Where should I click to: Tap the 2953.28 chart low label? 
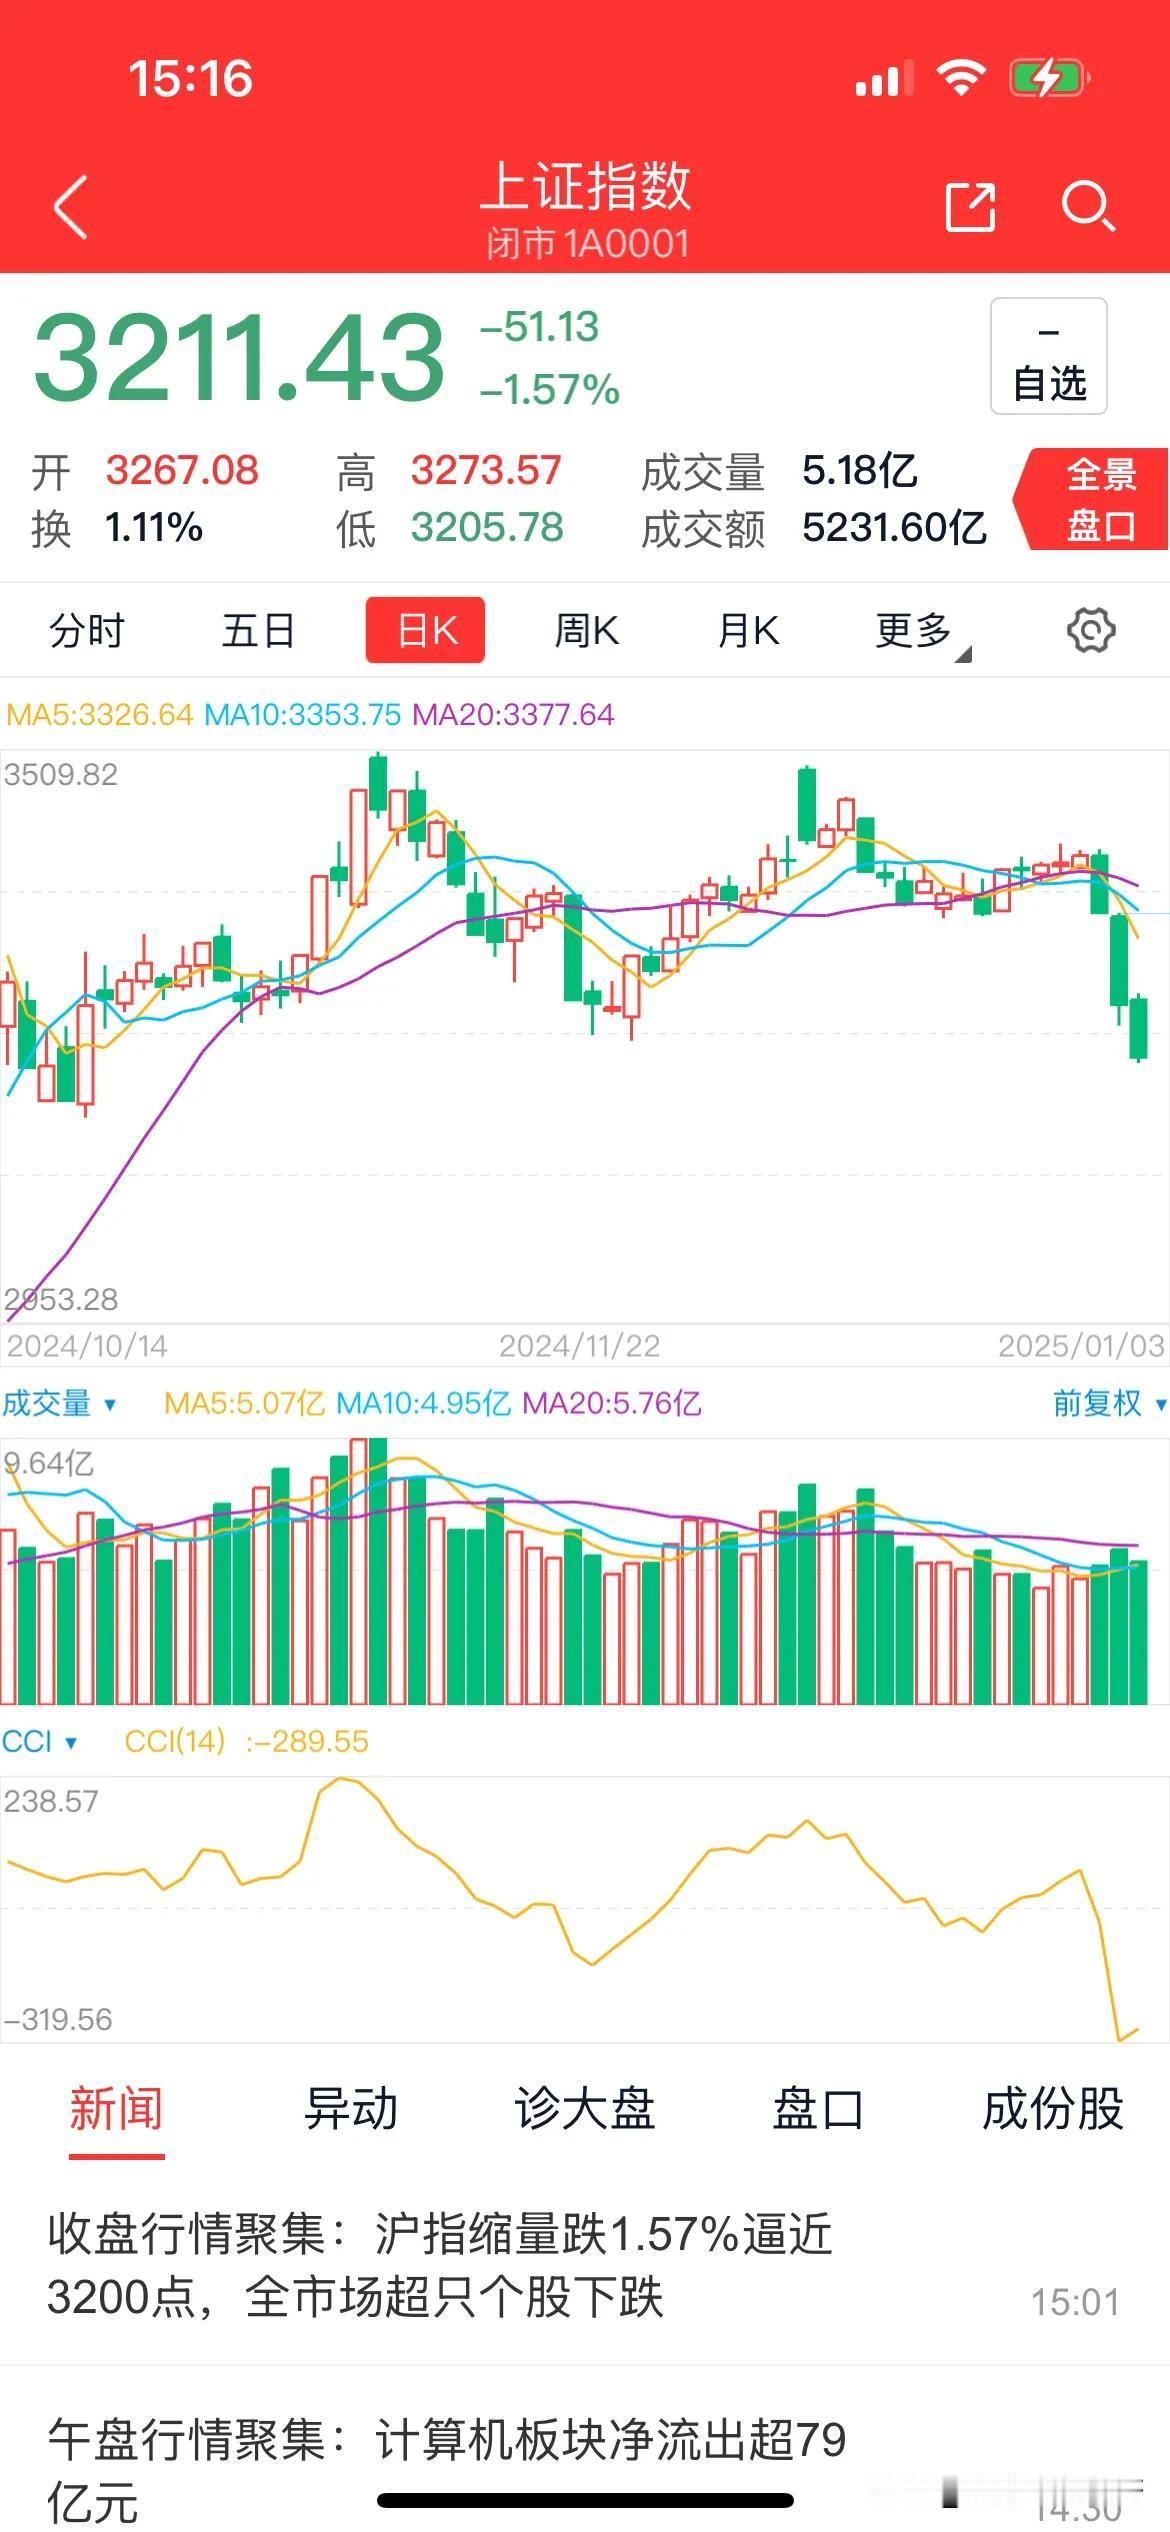(61, 1299)
